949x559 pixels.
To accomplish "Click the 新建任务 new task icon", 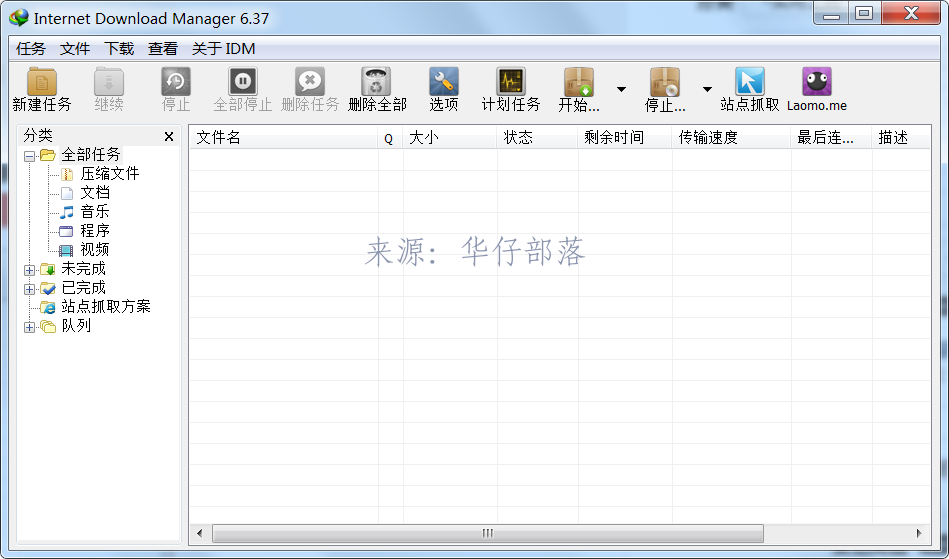I will click(x=42, y=82).
